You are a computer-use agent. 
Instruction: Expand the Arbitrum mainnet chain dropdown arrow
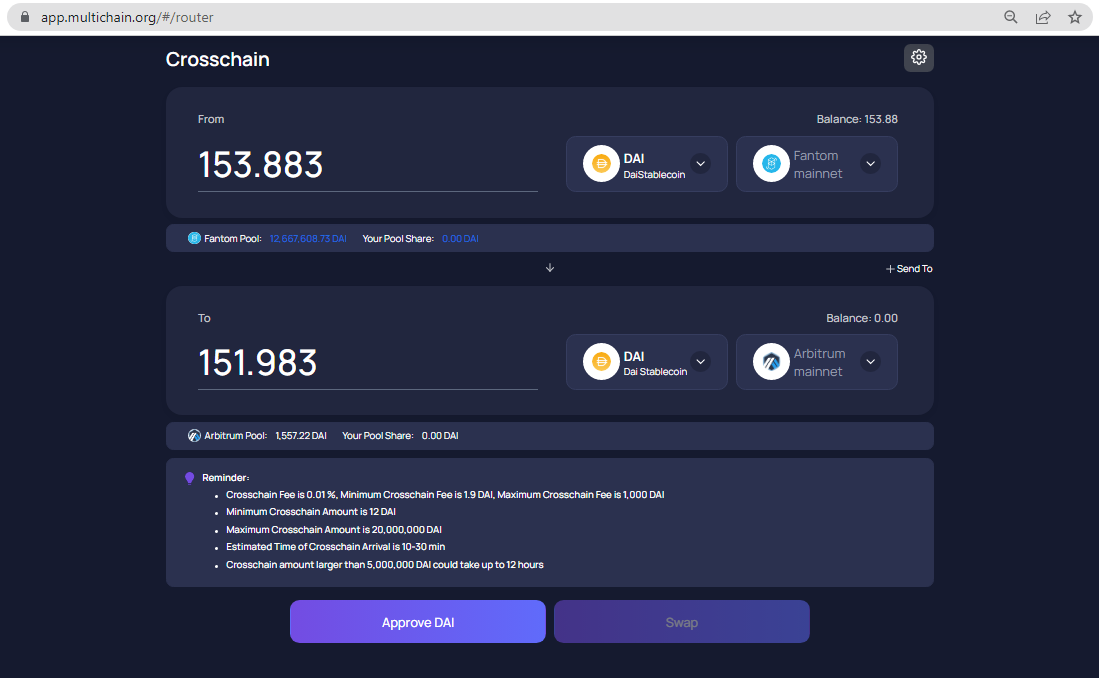point(871,362)
